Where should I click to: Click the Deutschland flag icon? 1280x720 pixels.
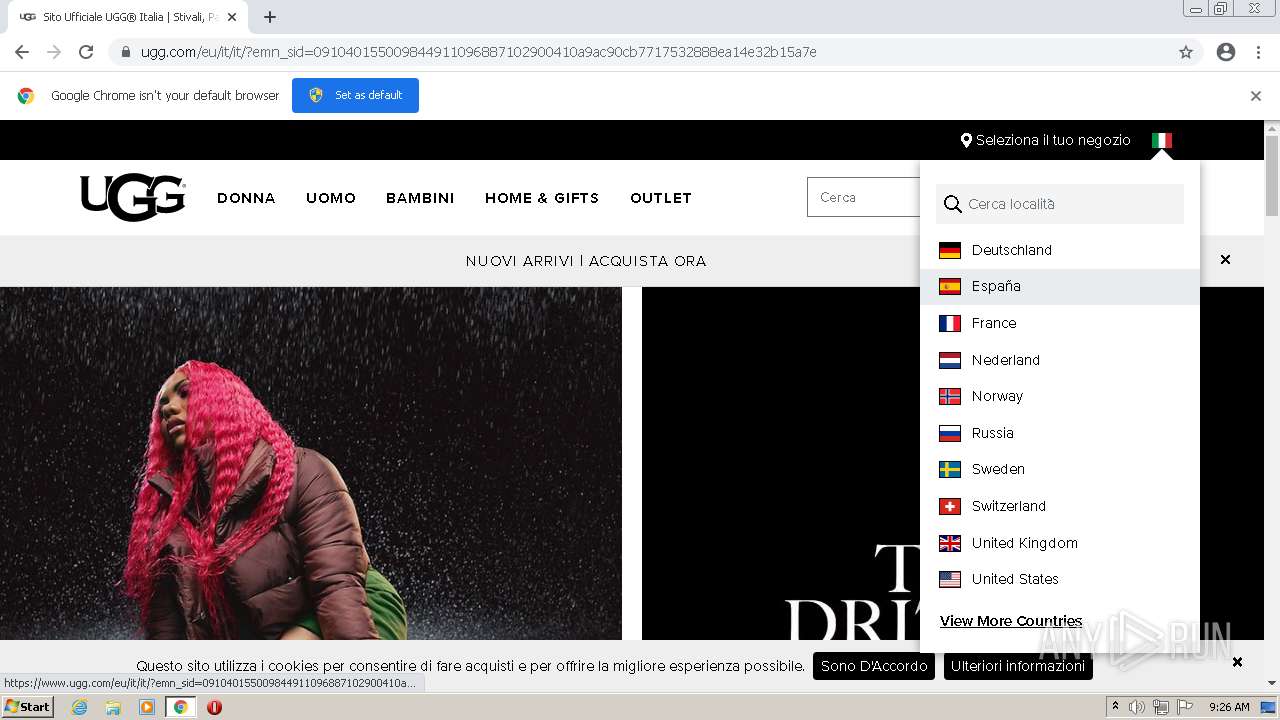(x=950, y=250)
